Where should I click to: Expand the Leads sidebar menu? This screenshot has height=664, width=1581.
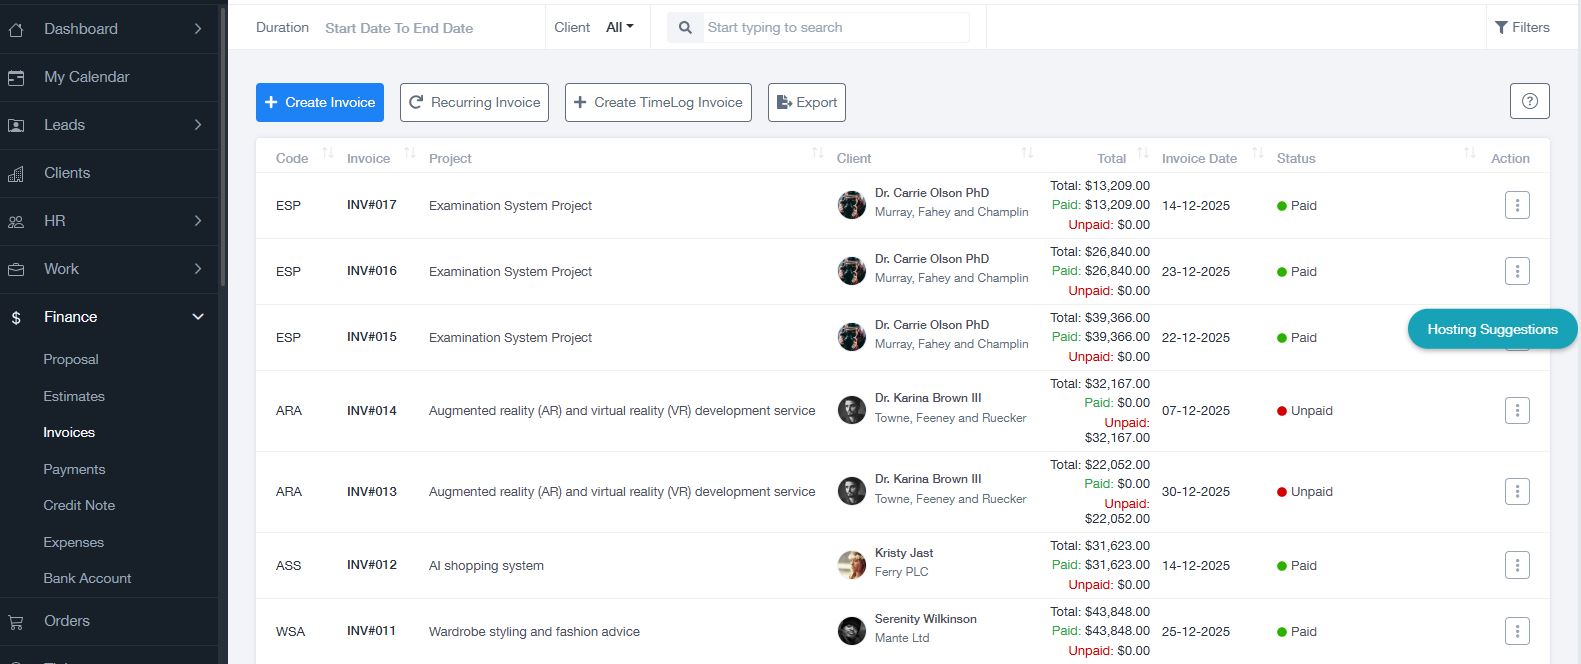point(197,125)
